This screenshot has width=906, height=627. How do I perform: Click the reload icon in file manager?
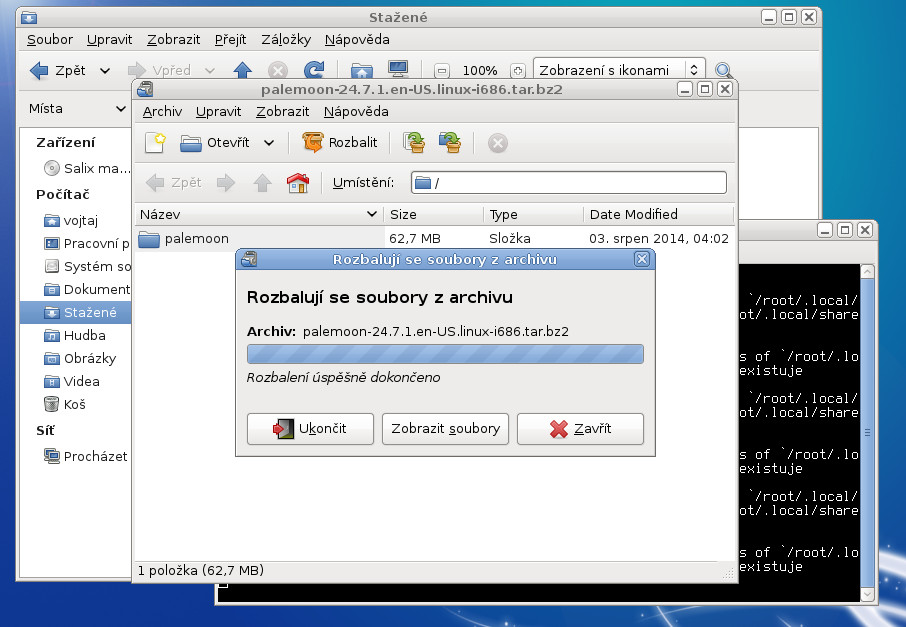(x=314, y=70)
